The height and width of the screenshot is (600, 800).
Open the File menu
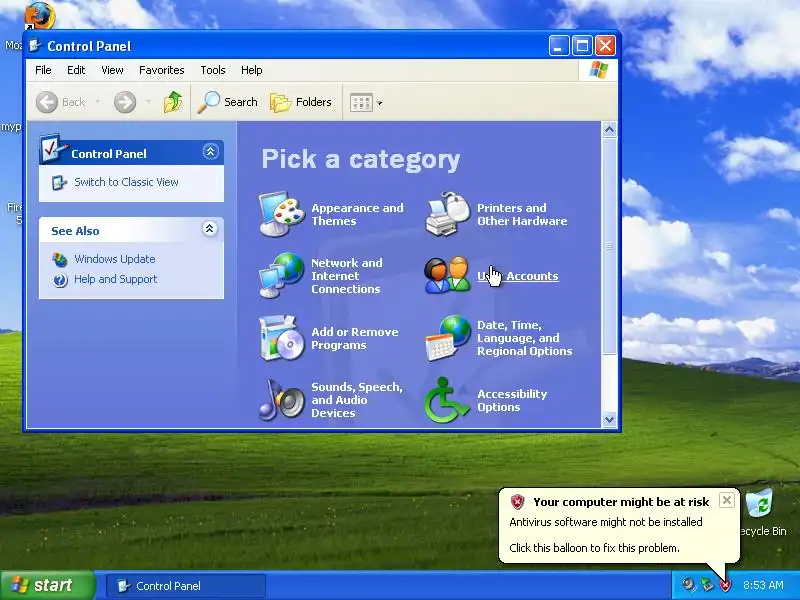coord(43,70)
